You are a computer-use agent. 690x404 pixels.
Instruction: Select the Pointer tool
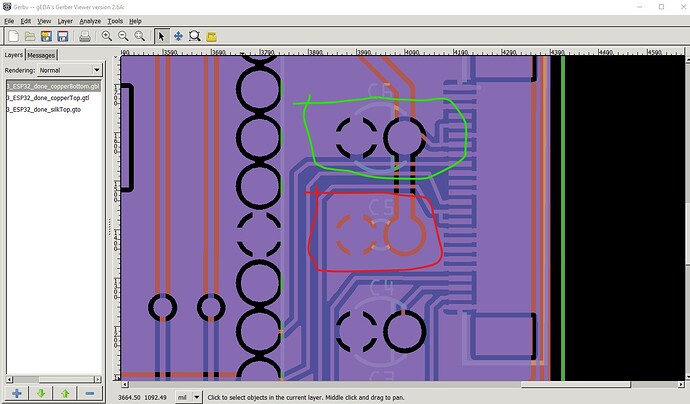tap(161, 36)
